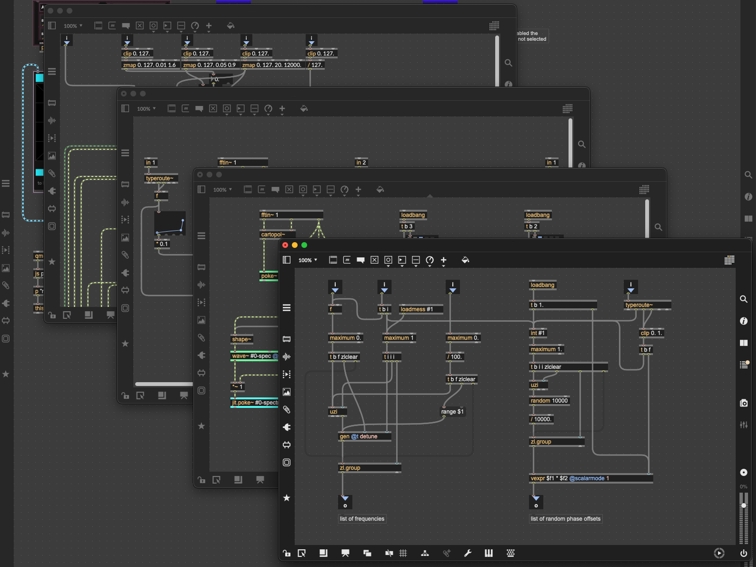
Task: Open the paint bucket format palette in front patcher
Action: (465, 260)
